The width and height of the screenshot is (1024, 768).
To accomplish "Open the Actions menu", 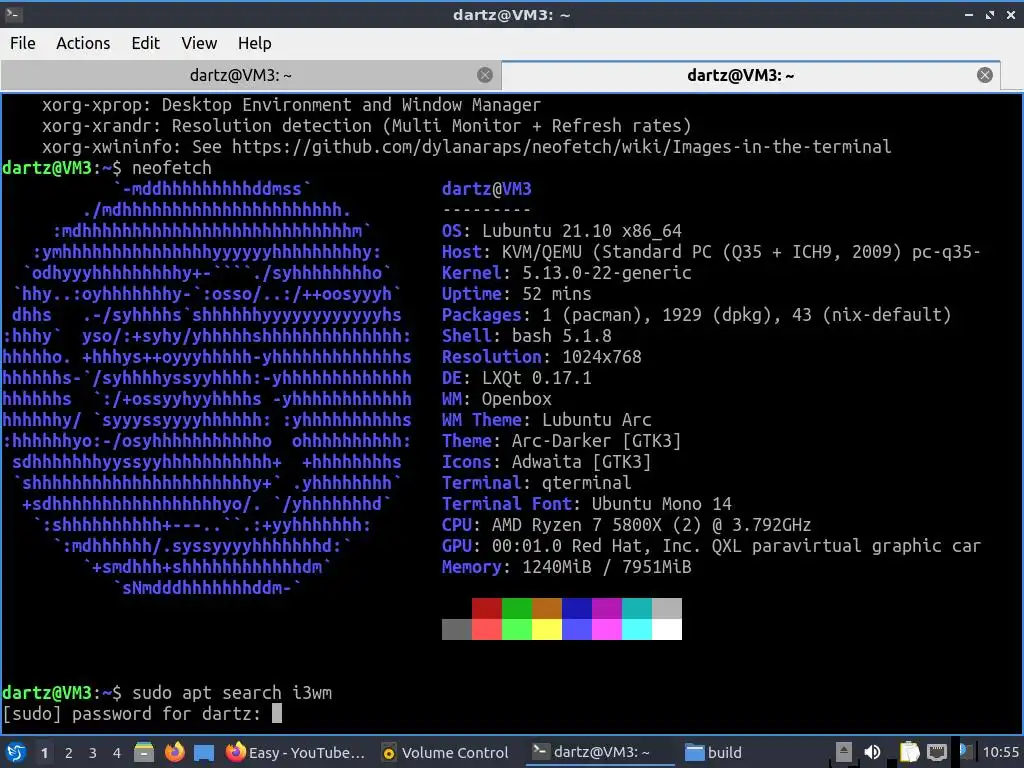I will click(83, 43).
